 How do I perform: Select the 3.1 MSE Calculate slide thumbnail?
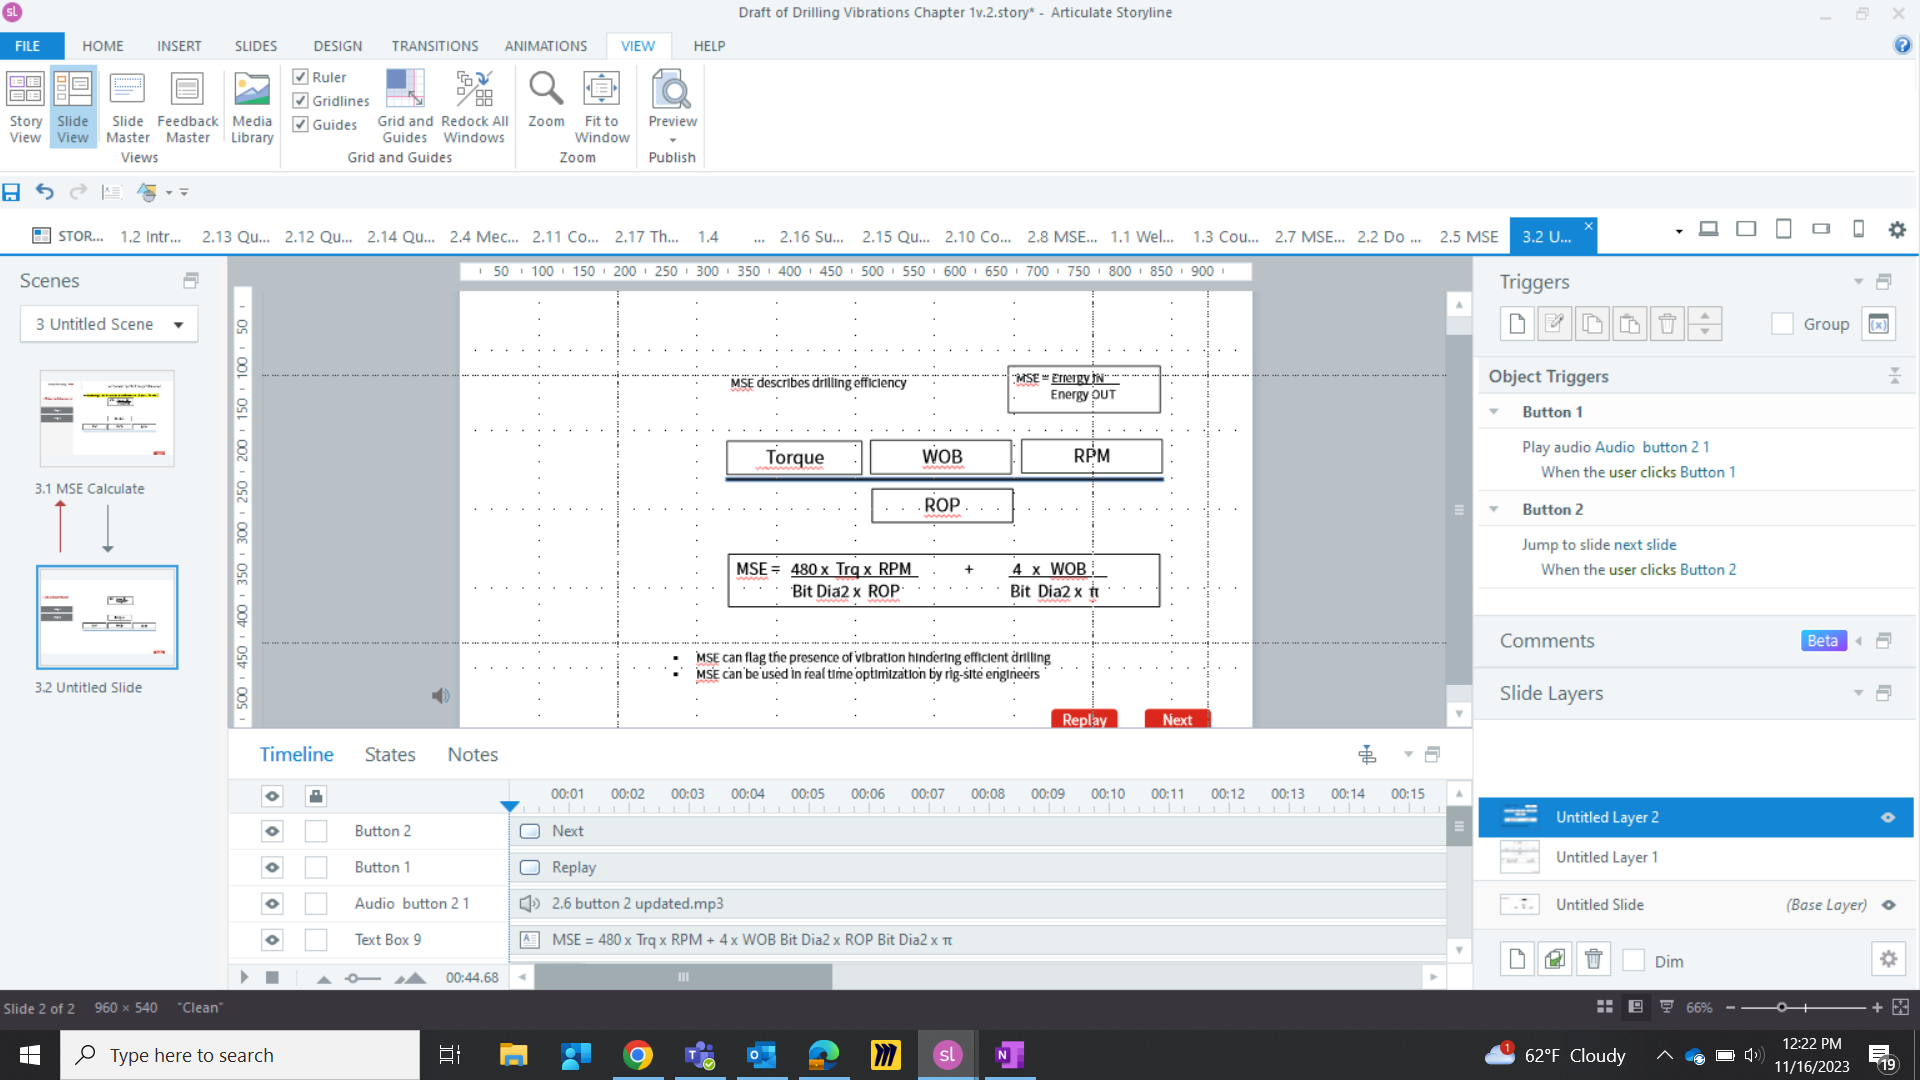pos(107,419)
